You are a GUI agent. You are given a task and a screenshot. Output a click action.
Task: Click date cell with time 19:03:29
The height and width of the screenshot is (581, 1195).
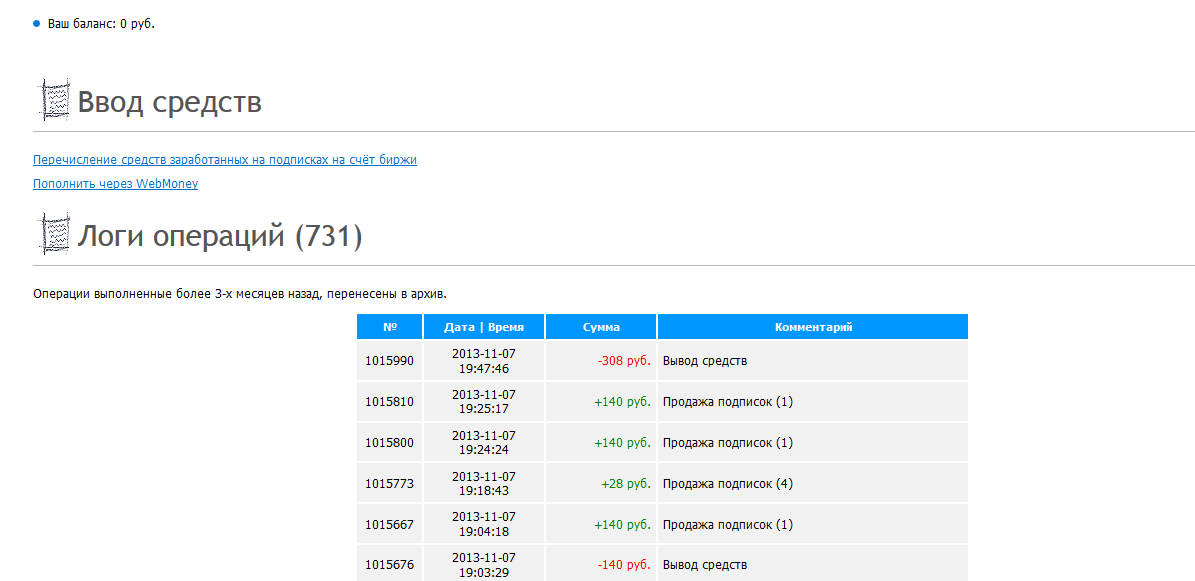point(484,565)
